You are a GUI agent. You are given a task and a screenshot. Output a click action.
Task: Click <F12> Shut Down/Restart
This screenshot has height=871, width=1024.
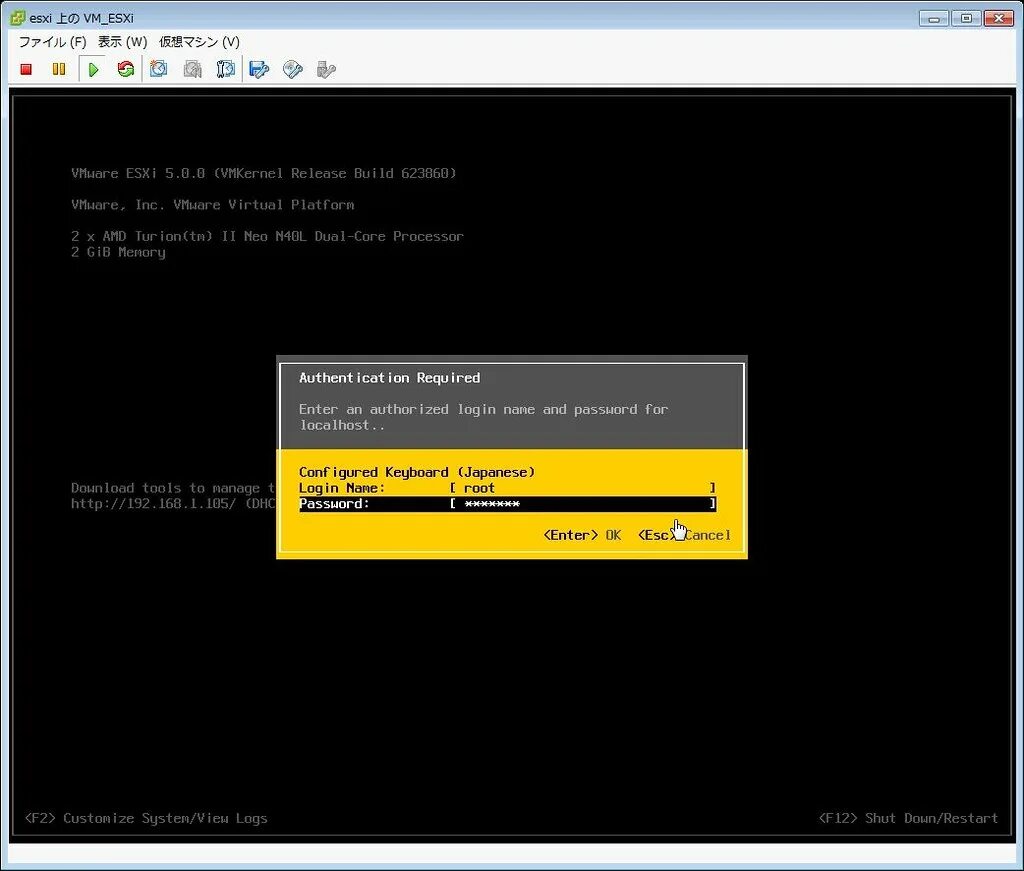point(908,818)
